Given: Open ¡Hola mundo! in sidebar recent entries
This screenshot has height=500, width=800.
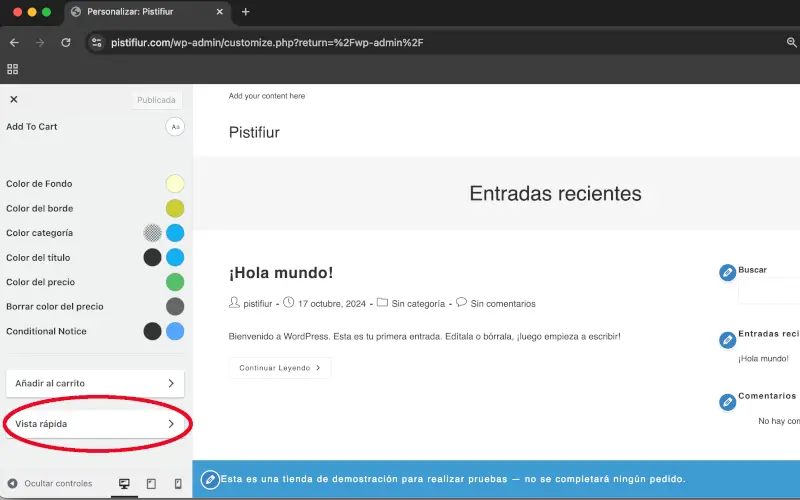Looking at the screenshot, I should 763,359.
